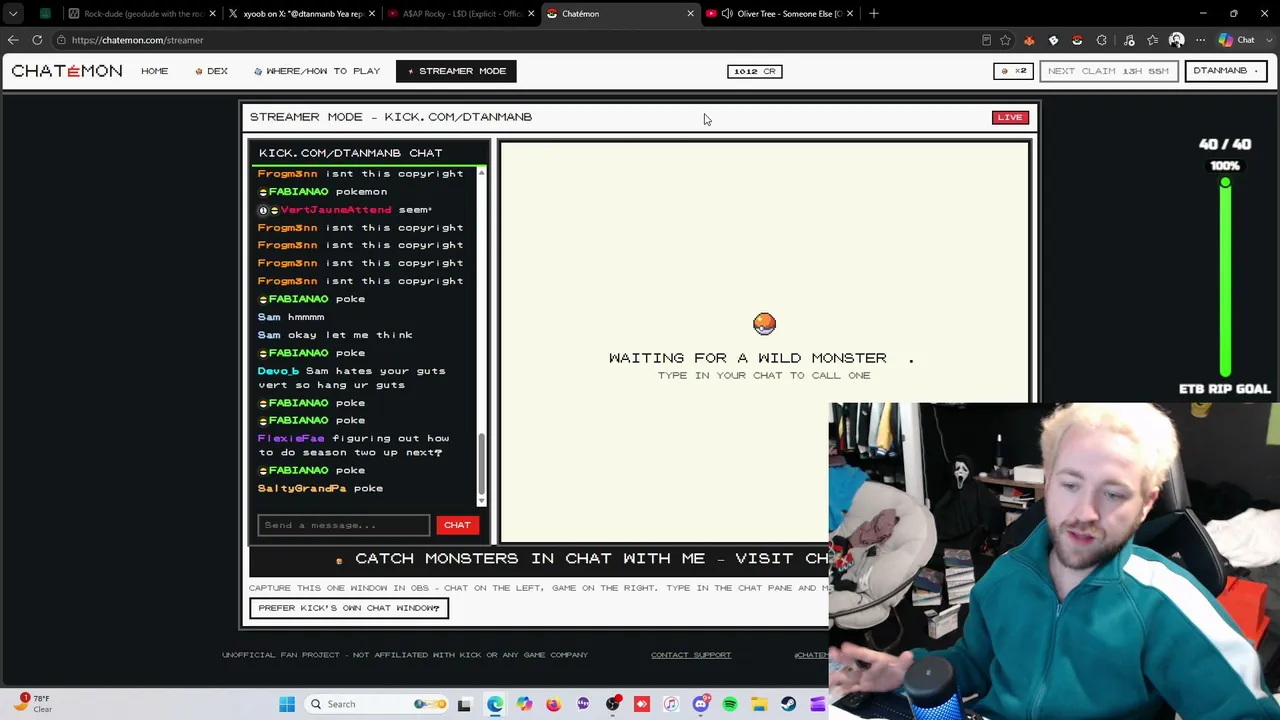Click the KICK.COM/DTANMANB CHAT header
The image size is (1280, 720).
tap(350, 153)
